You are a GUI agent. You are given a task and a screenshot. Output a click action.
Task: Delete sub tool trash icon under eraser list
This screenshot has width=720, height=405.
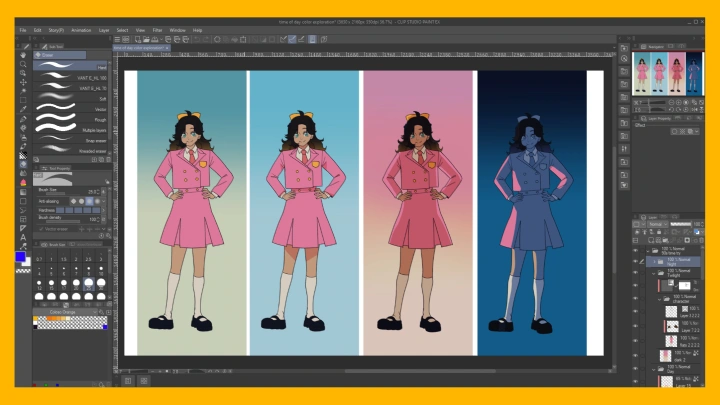tap(108, 160)
